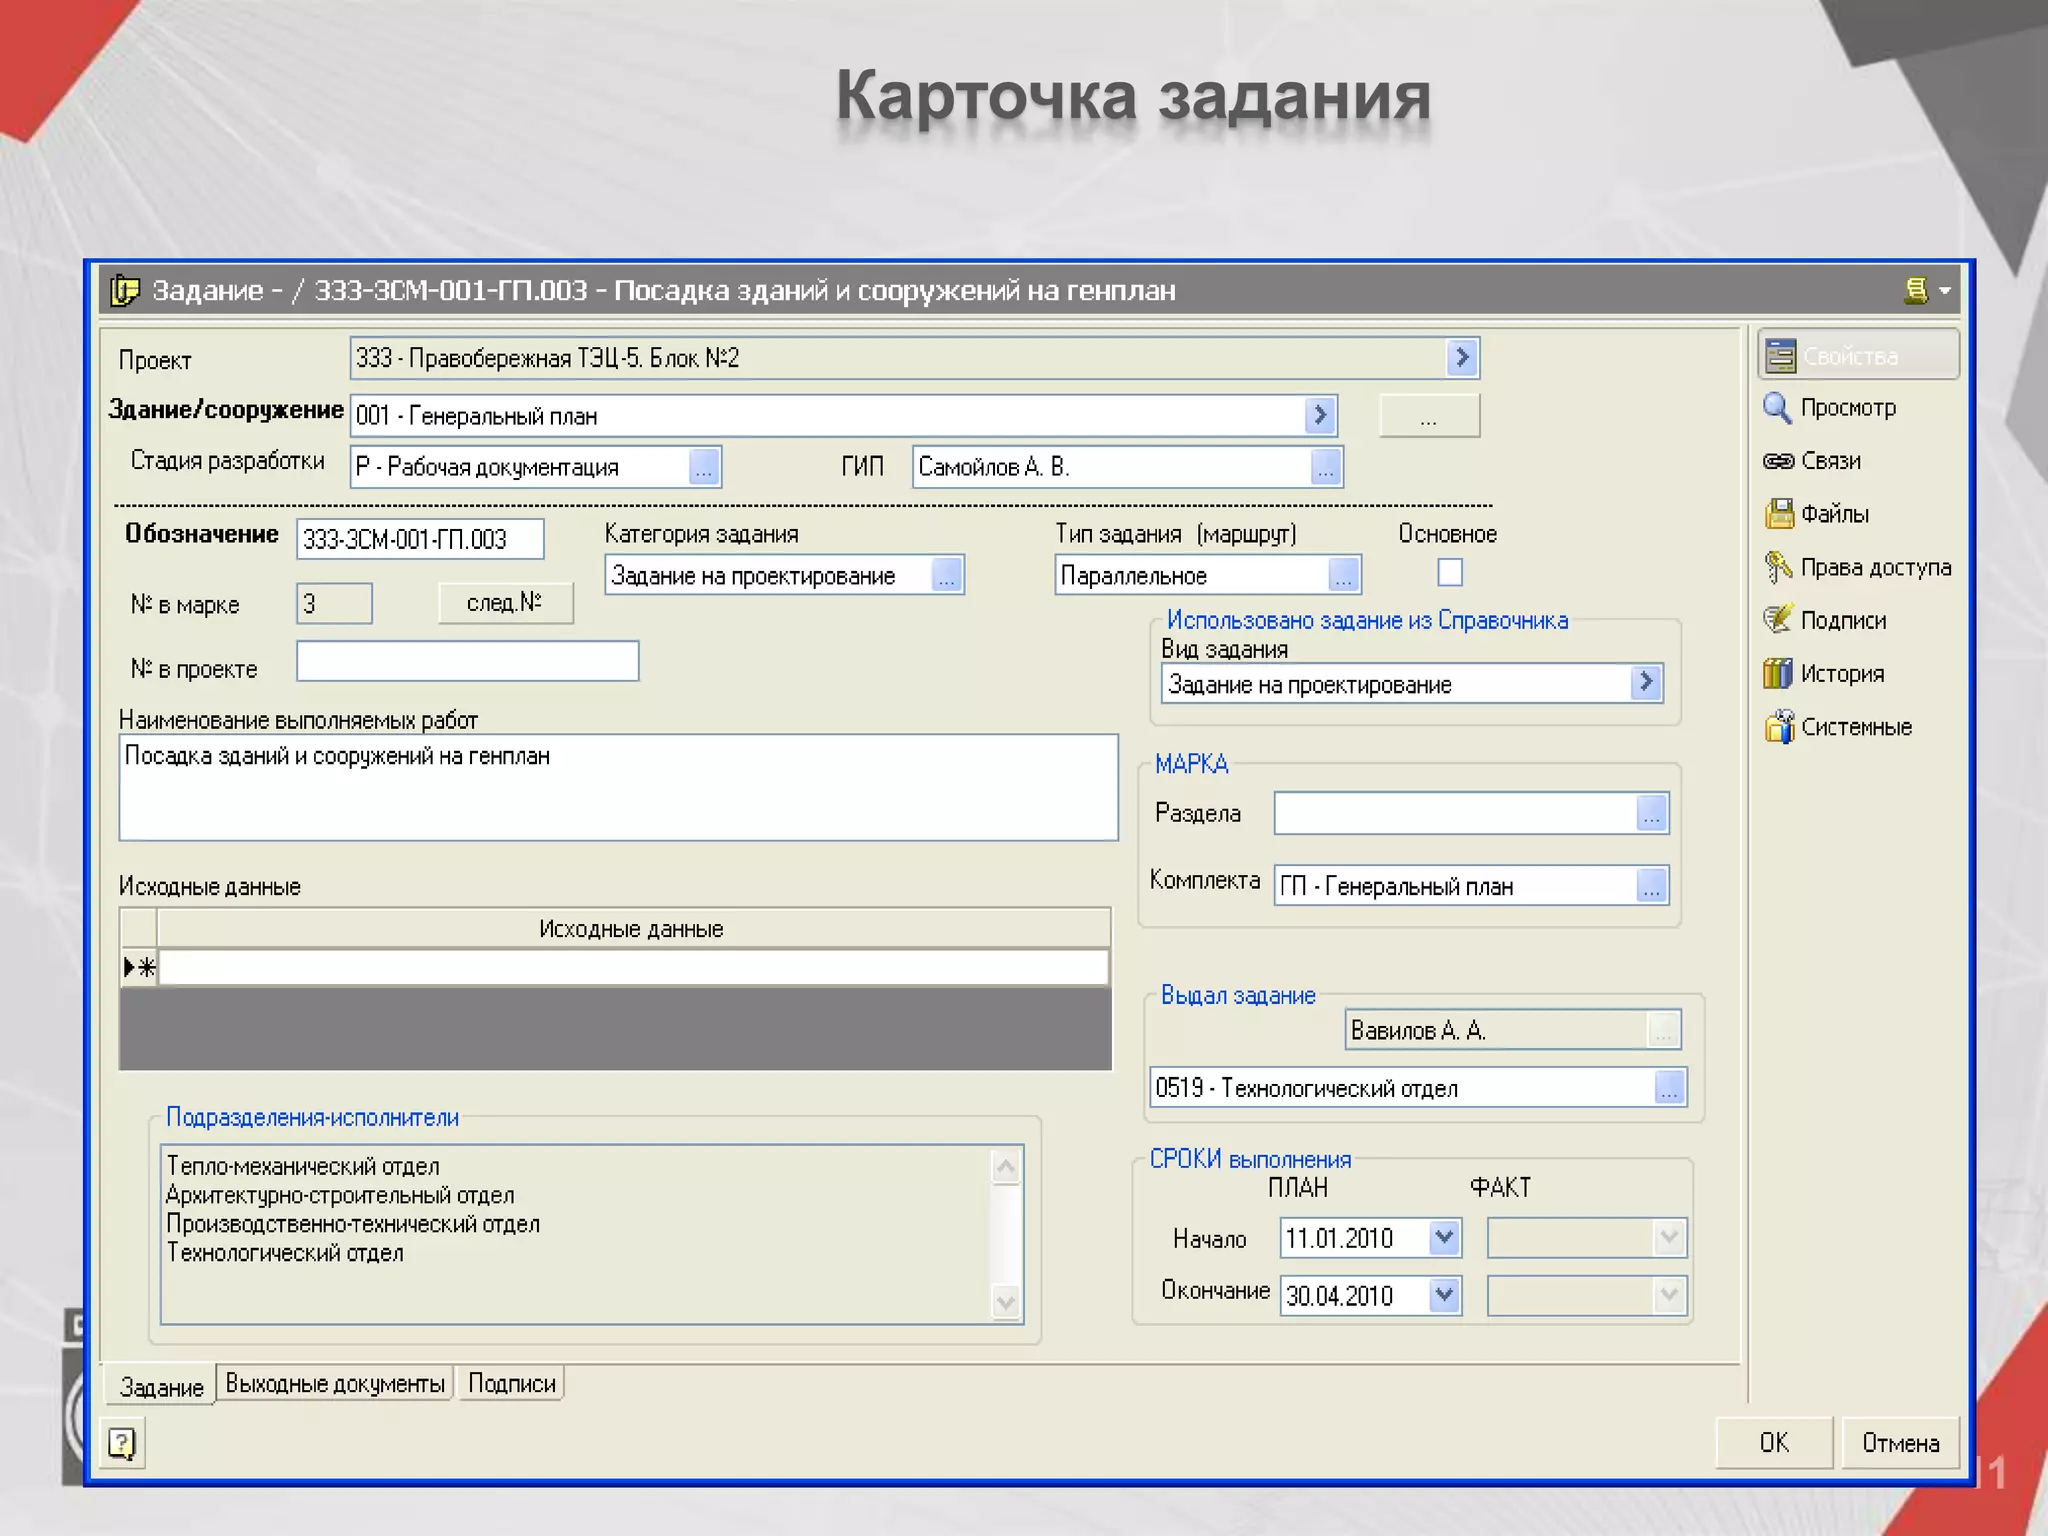Open the Раздела mark selector

[1652, 814]
